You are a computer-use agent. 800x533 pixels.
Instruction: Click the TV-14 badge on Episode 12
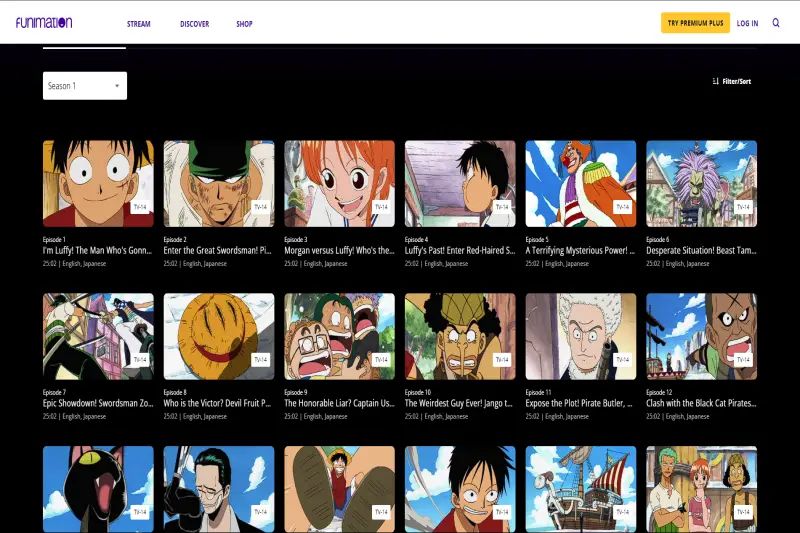pyautogui.click(x=743, y=360)
